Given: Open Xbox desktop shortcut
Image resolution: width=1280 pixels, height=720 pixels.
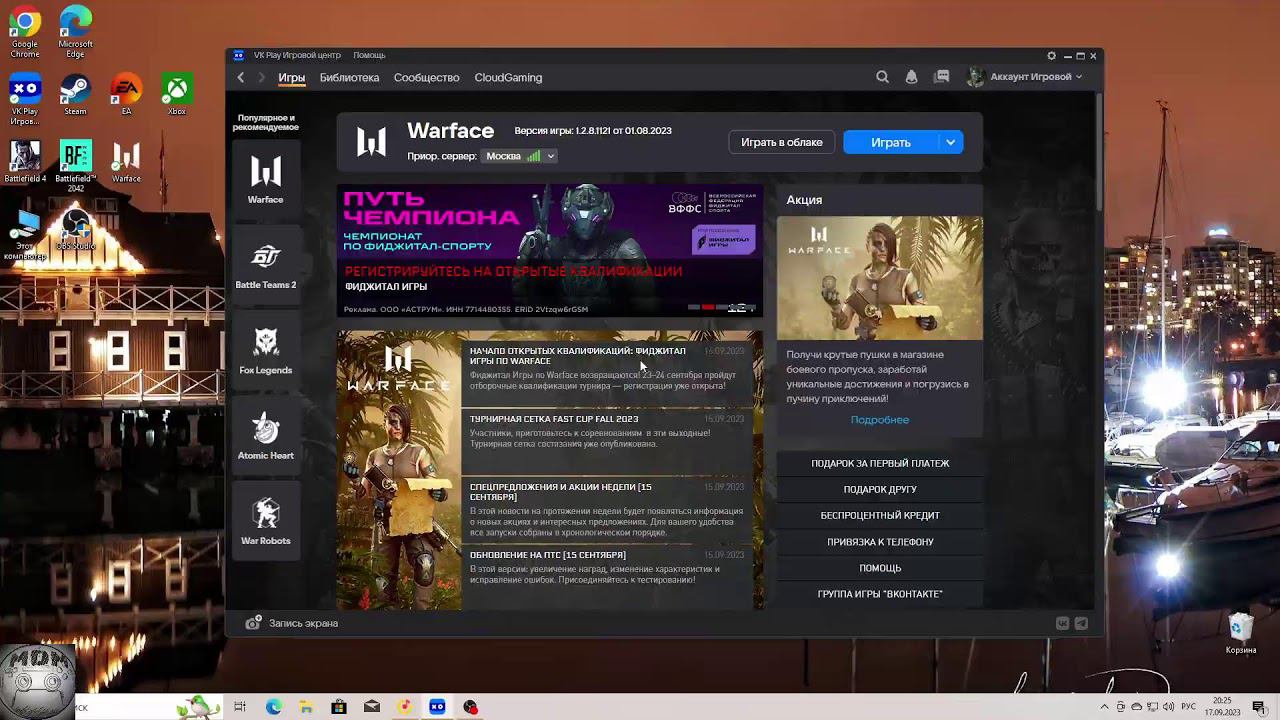Looking at the screenshot, I should tap(177, 94).
